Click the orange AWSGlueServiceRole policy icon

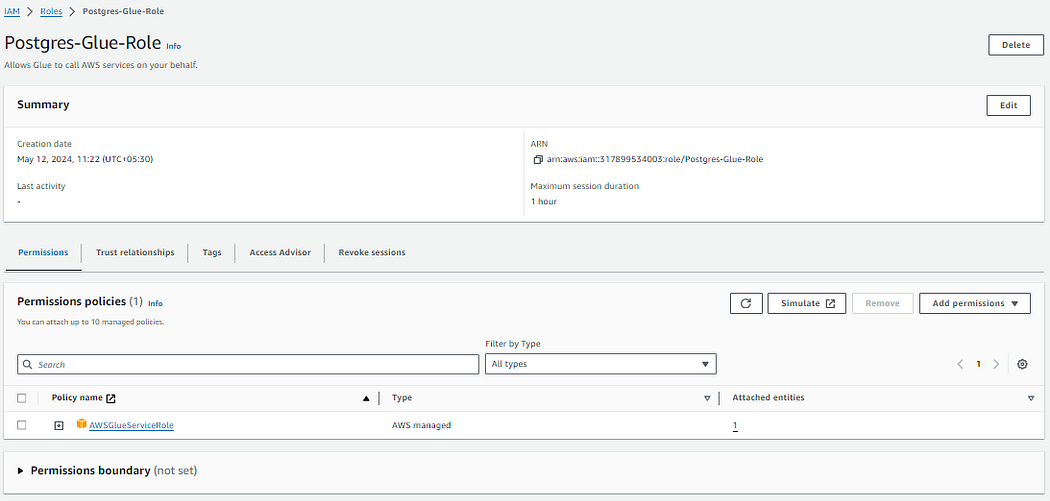pyautogui.click(x=82, y=425)
